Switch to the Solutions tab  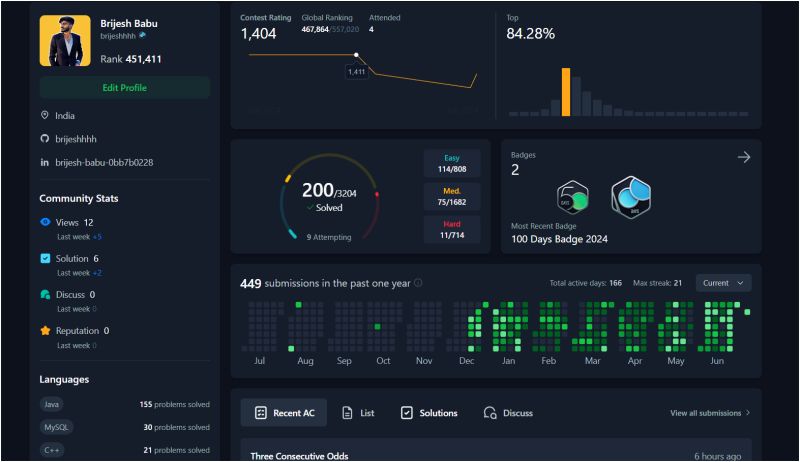click(429, 413)
